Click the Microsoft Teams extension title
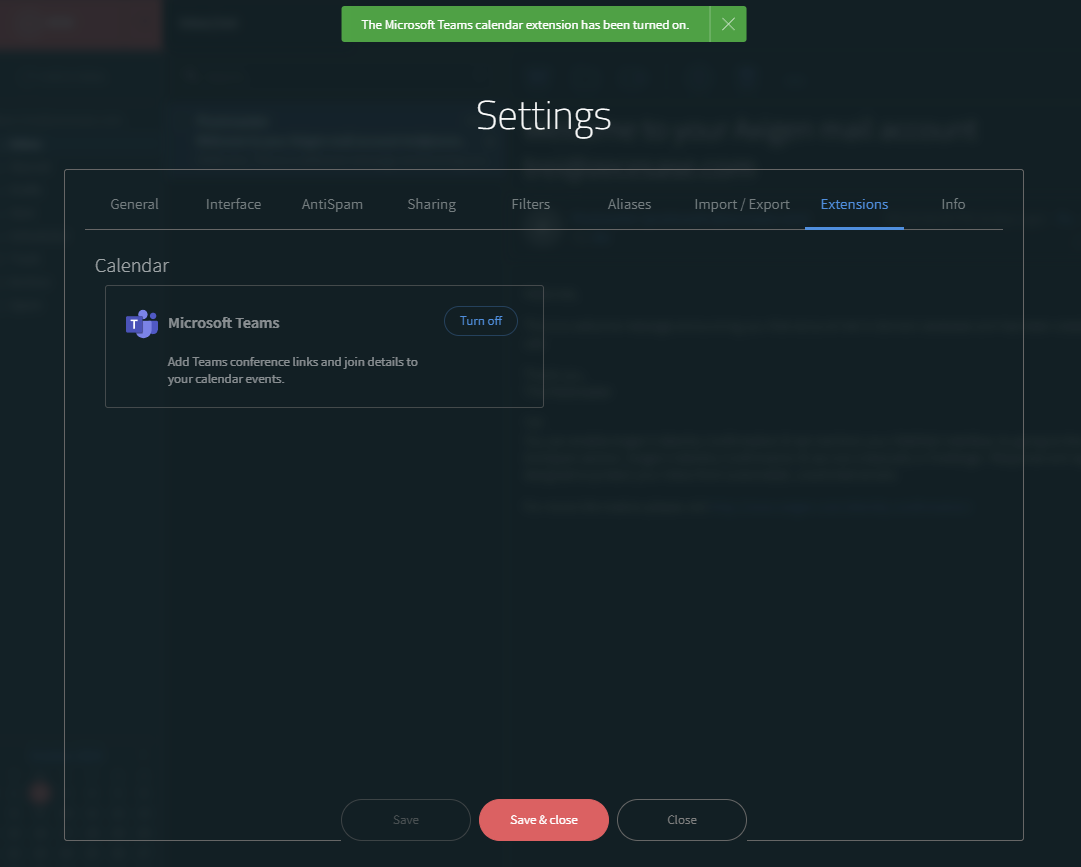 [223, 323]
